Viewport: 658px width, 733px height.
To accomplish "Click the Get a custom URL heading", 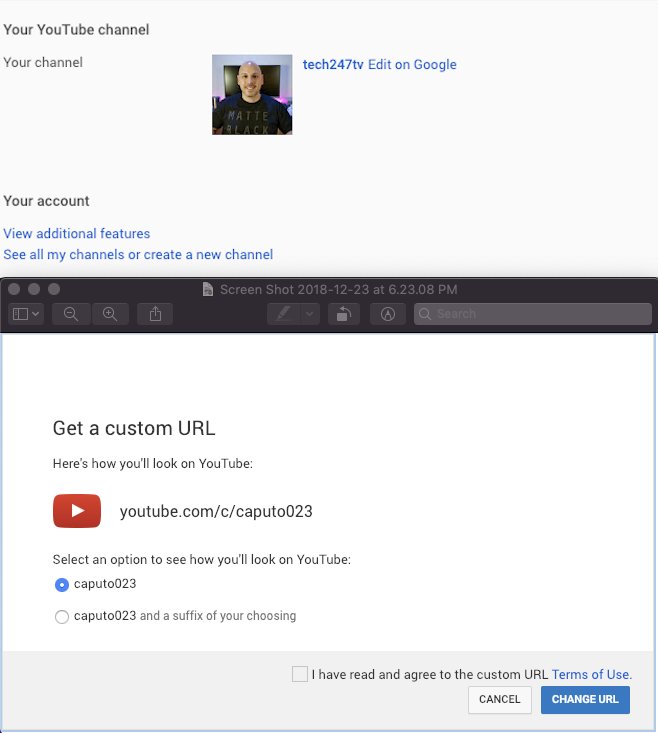I will (134, 428).
